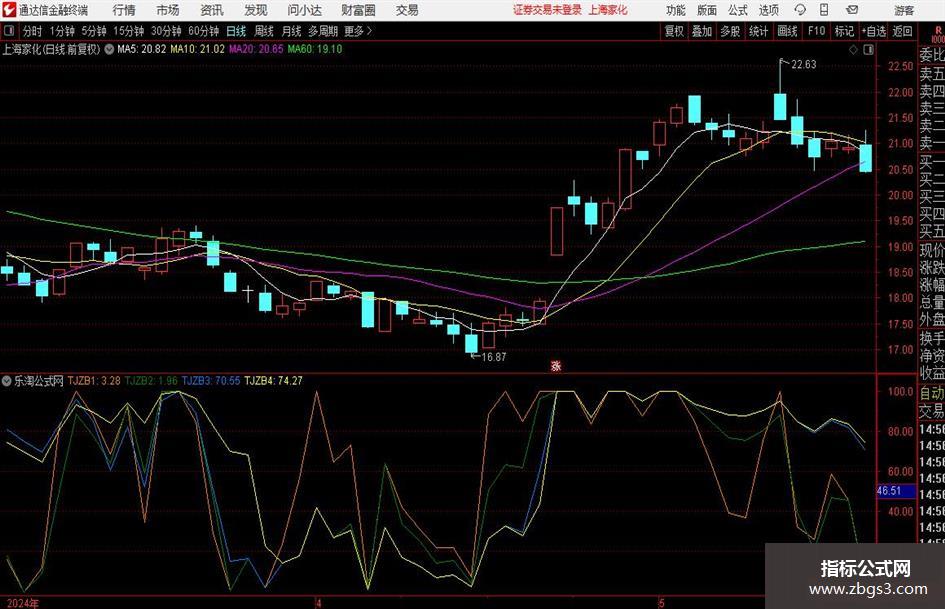Click the MA5: 20.82 label
The height and width of the screenshot is (609, 945).
pos(141,49)
